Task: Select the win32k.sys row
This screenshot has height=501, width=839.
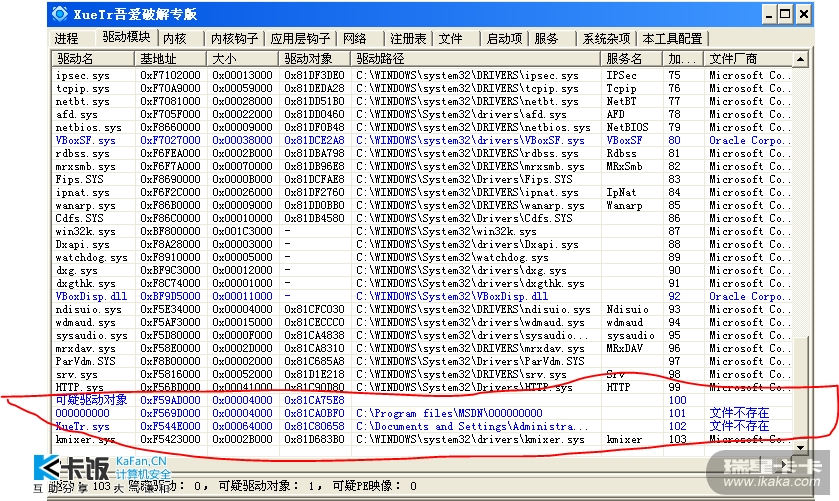Action: pyautogui.click(x=422, y=231)
